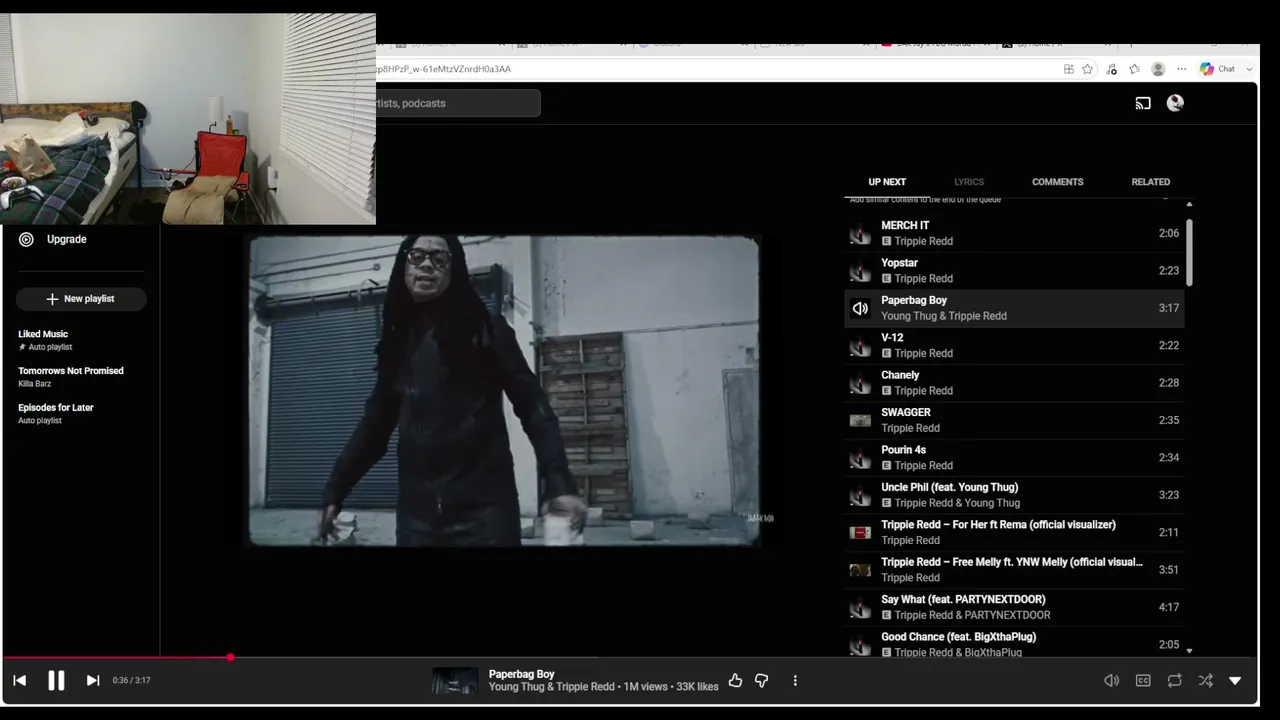Viewport: 1280px width, 720px height.
Task: Mute the player volume
Action: coord(1111,681)
